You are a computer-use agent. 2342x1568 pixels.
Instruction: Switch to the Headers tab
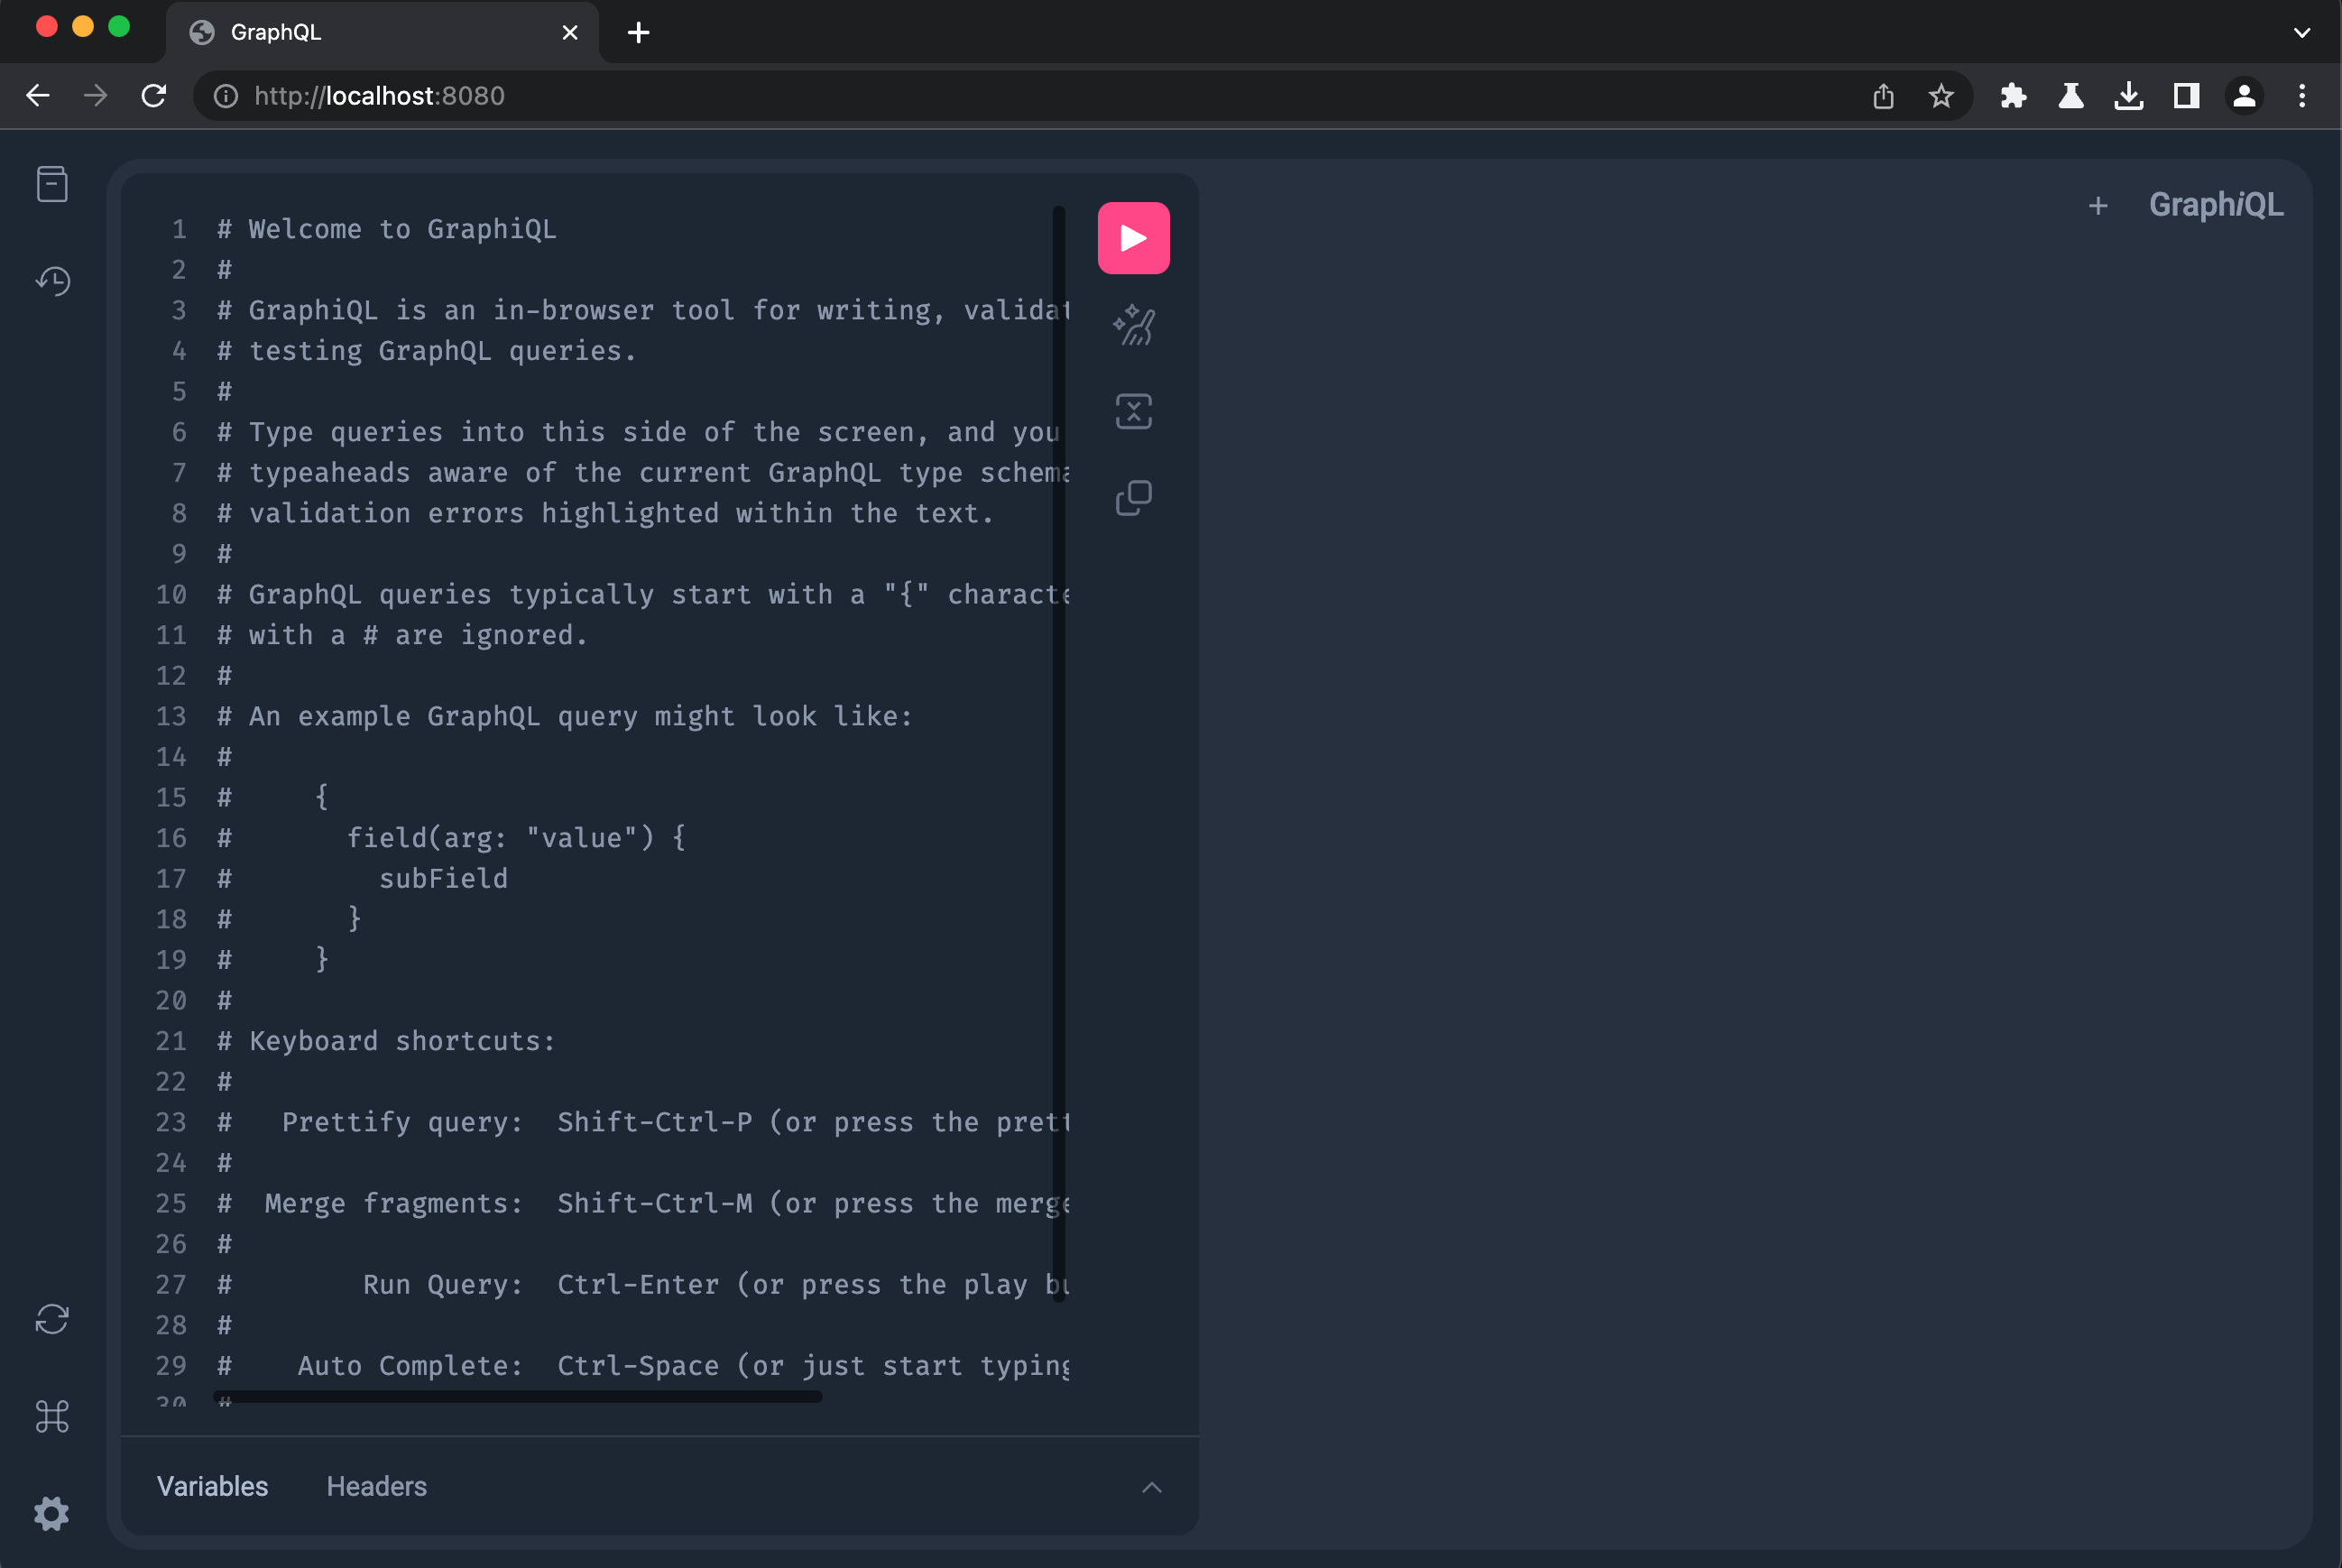pyautogui.click(x=376, y=1486)
